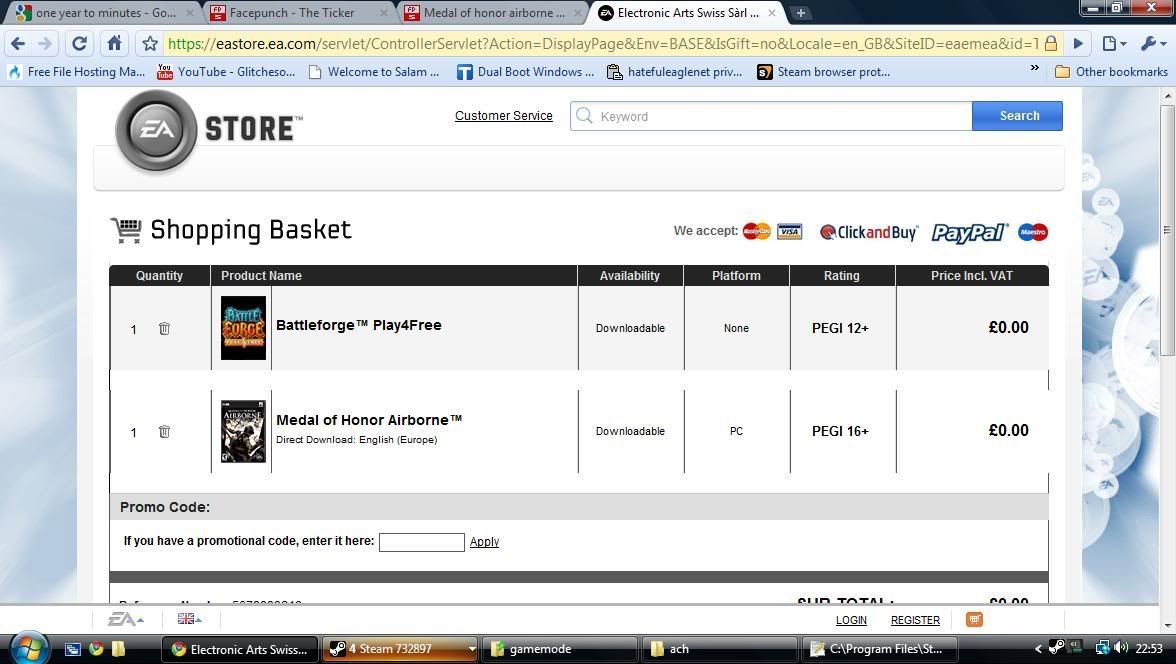Switch to the Medal of honor airborne tab
Viewport: 1176px width, 664px height.
coord(493,13)
